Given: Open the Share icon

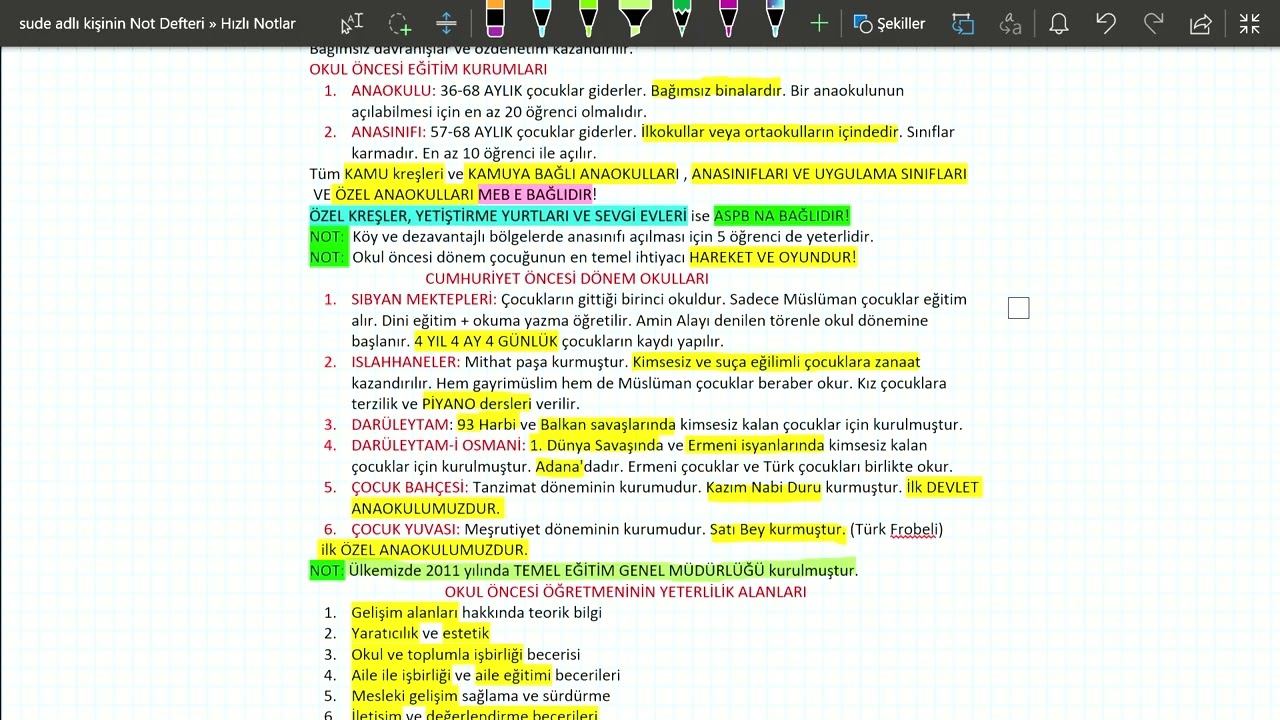Looking at the screenshot, I should pos(1201,23).
